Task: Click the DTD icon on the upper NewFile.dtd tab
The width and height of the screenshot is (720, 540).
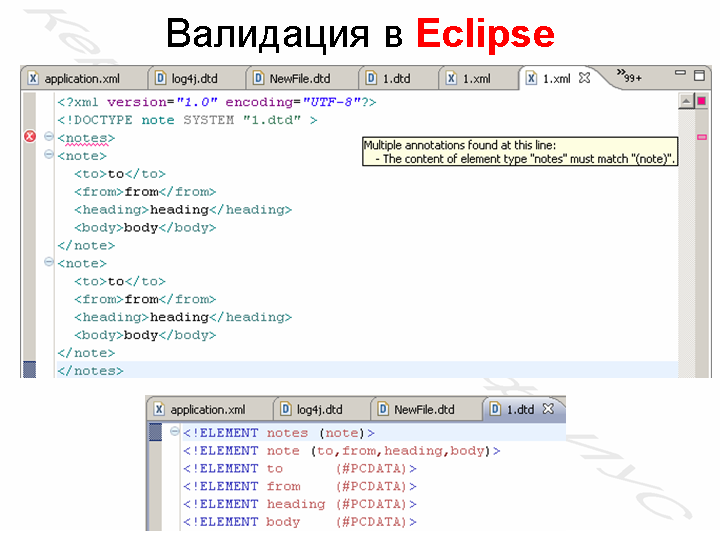Action: (259, 78)
